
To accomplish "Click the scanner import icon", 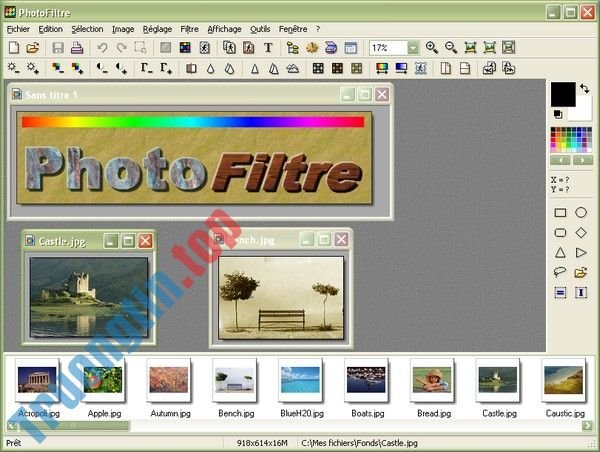I will [331, 48].
